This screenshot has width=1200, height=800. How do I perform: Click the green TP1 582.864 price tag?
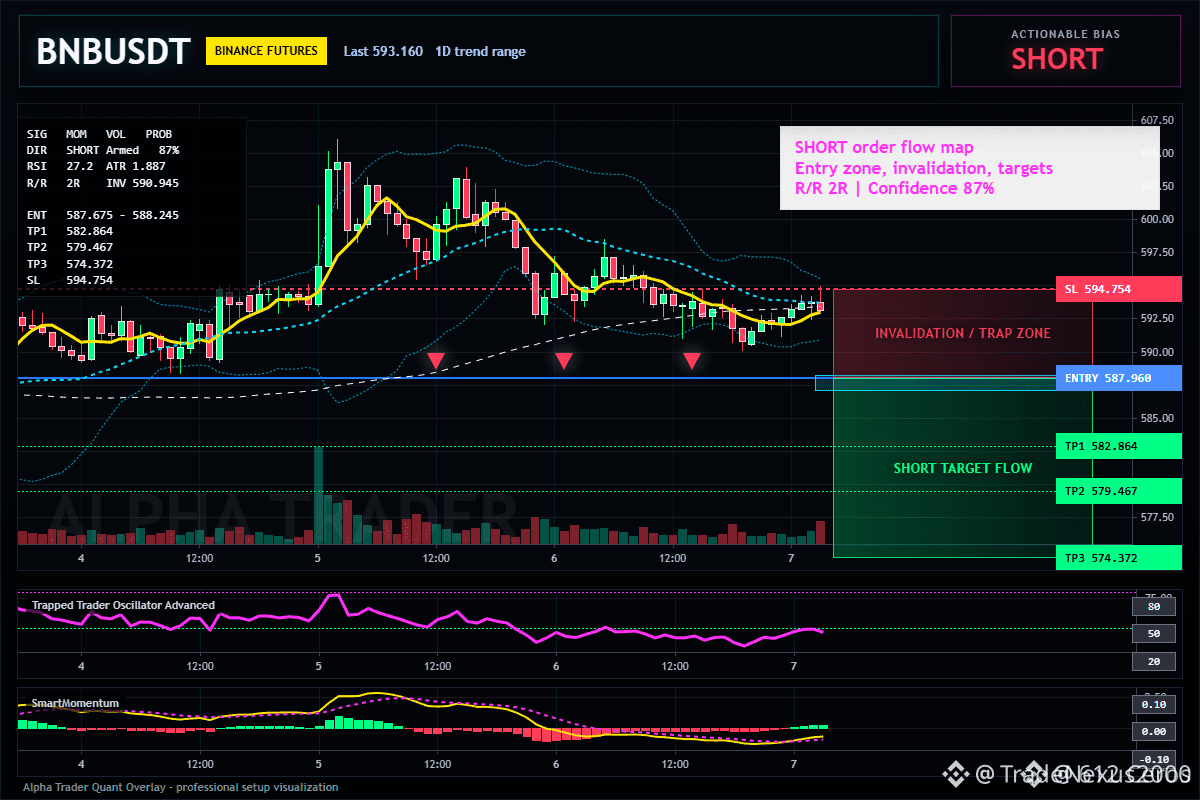coord(1118,446)
